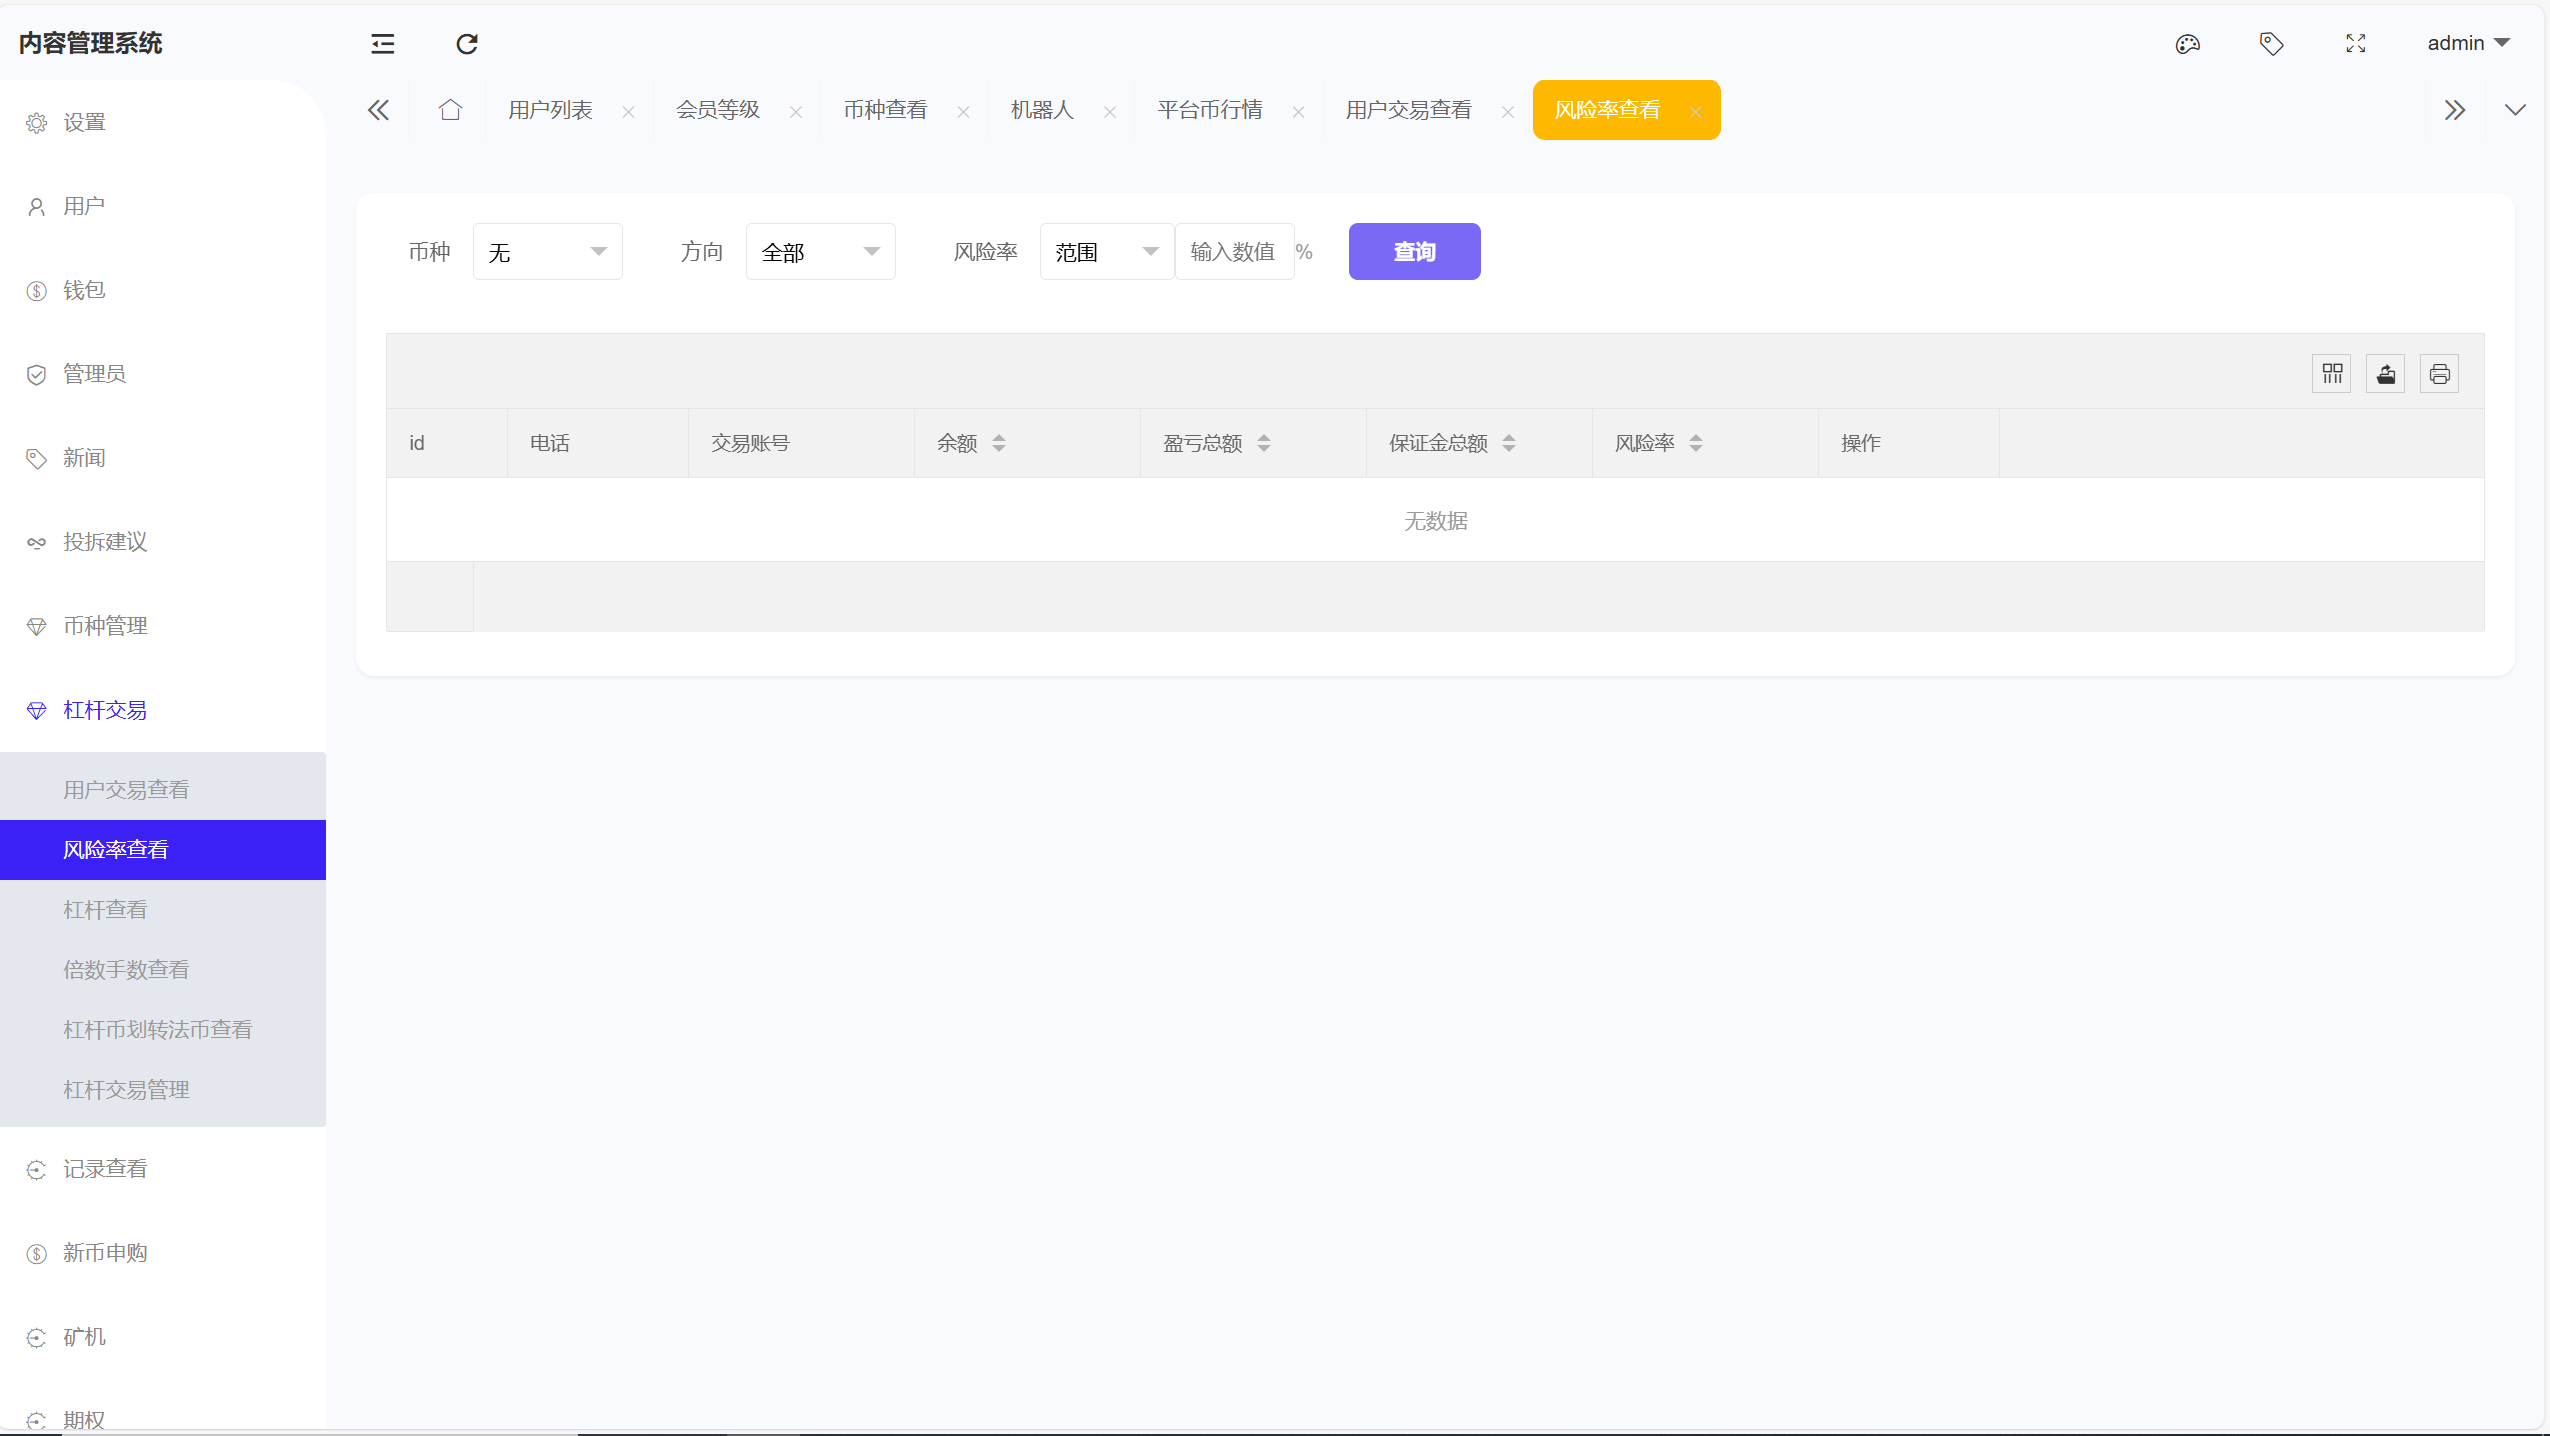Screen dimensions: 2550x1436
Task: Click the 输入数值 risk rate field
Action: pos(1233,252)
